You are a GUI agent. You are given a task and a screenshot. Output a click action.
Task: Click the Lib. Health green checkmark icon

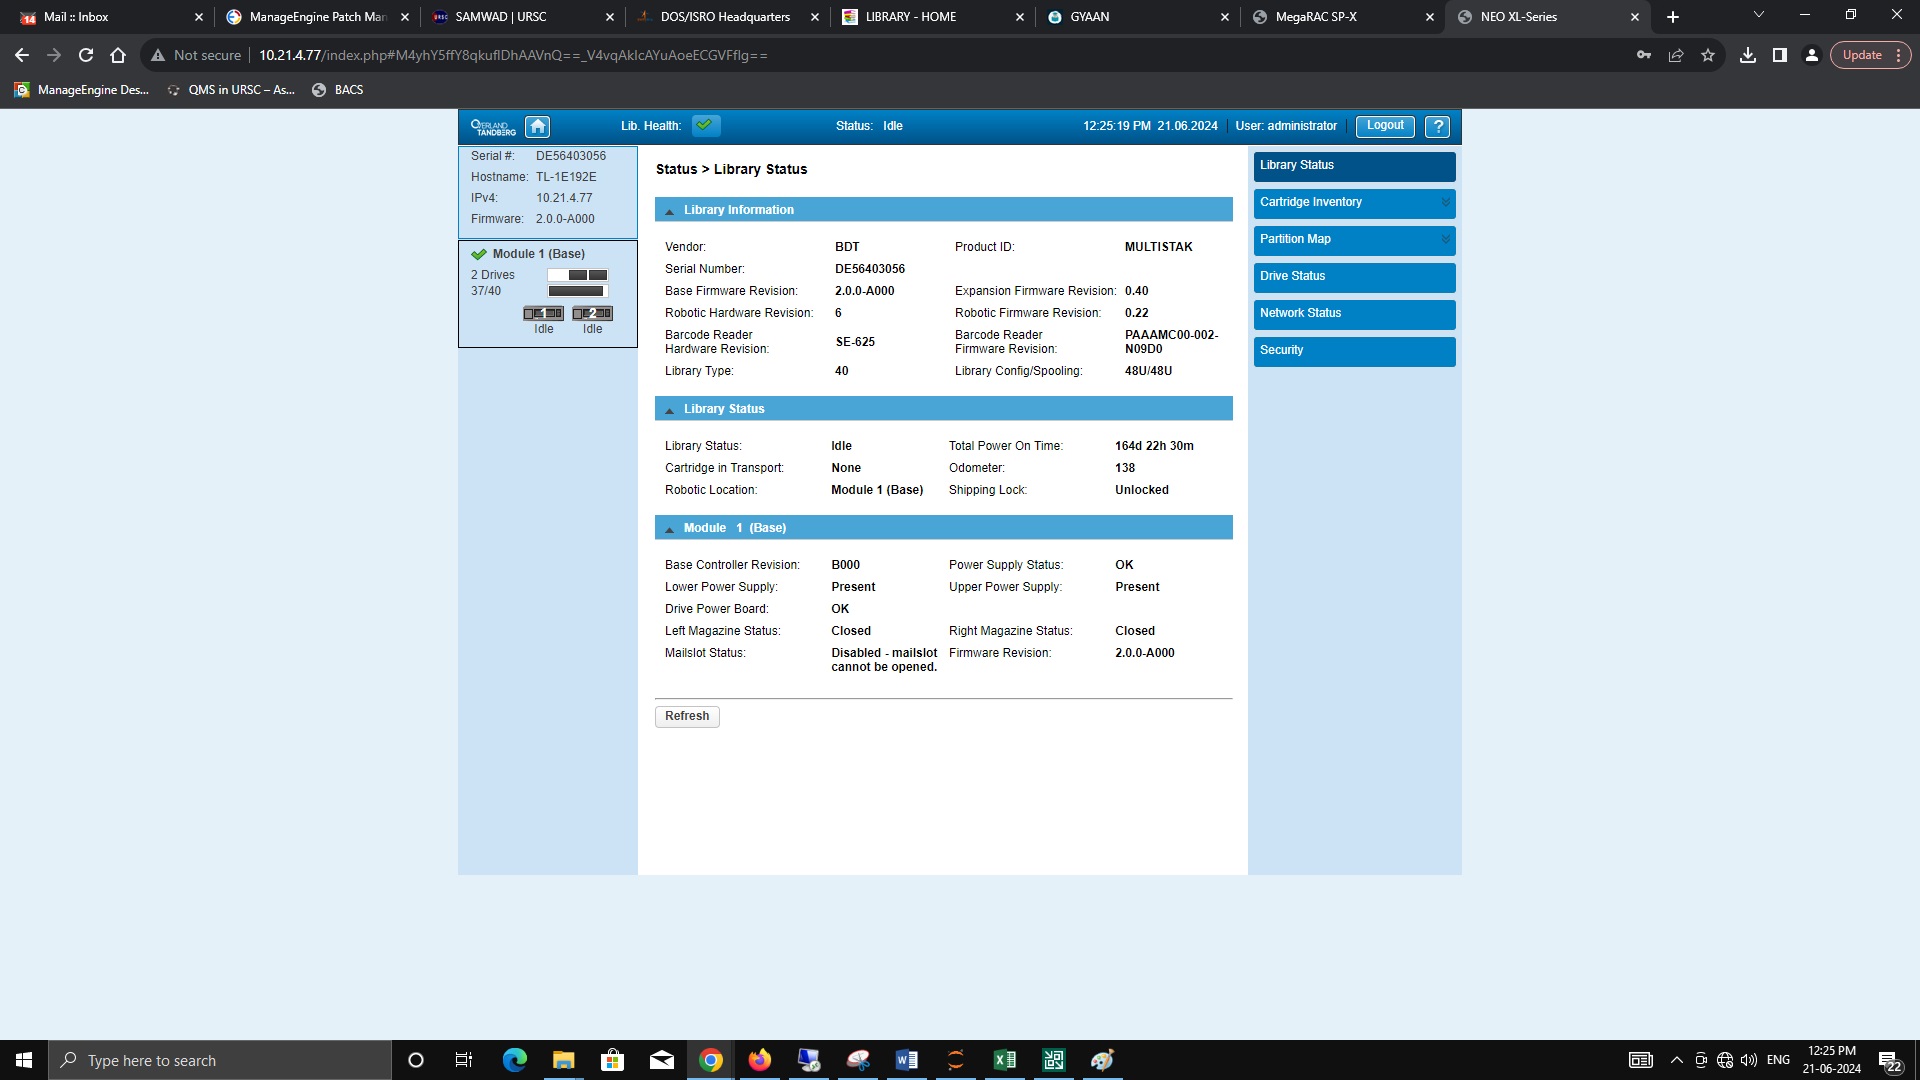pyautogui.click(x=705, y=126)
